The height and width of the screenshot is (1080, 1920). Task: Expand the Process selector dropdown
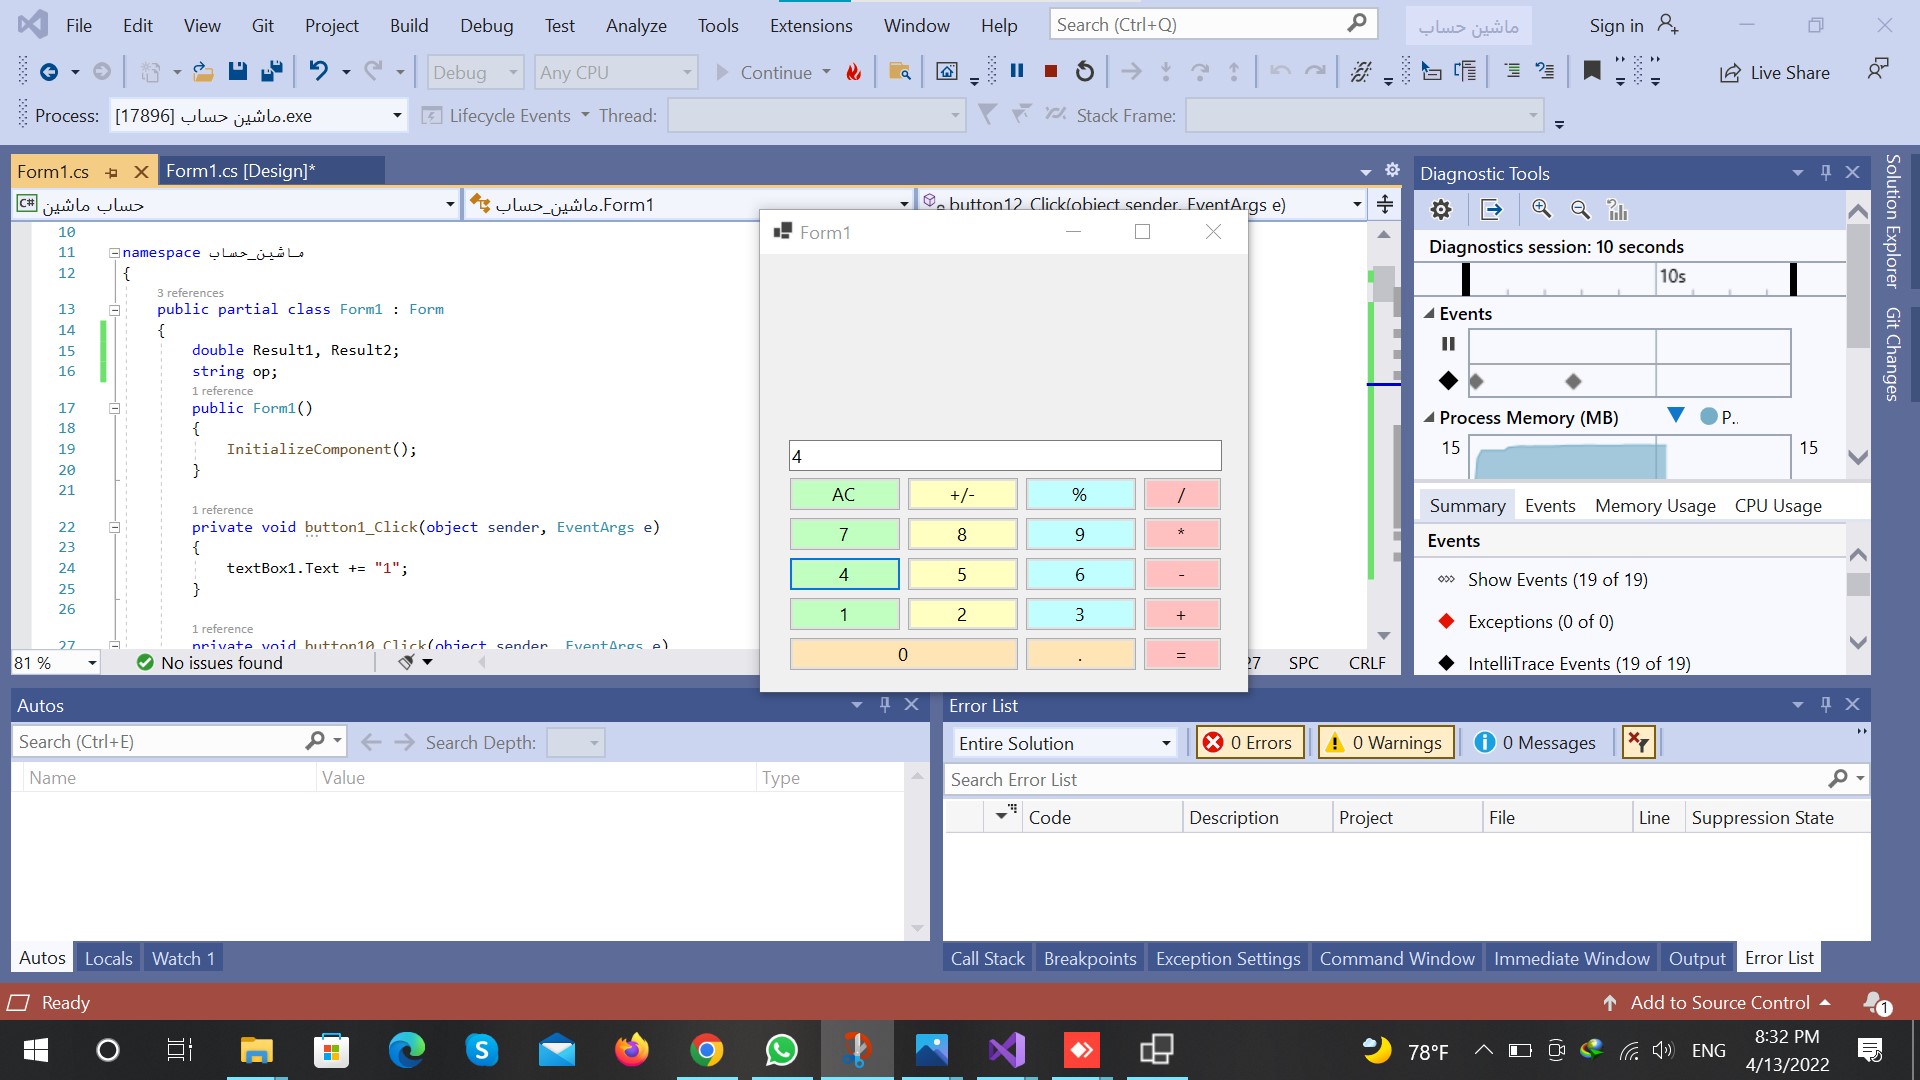click(397, 115)
